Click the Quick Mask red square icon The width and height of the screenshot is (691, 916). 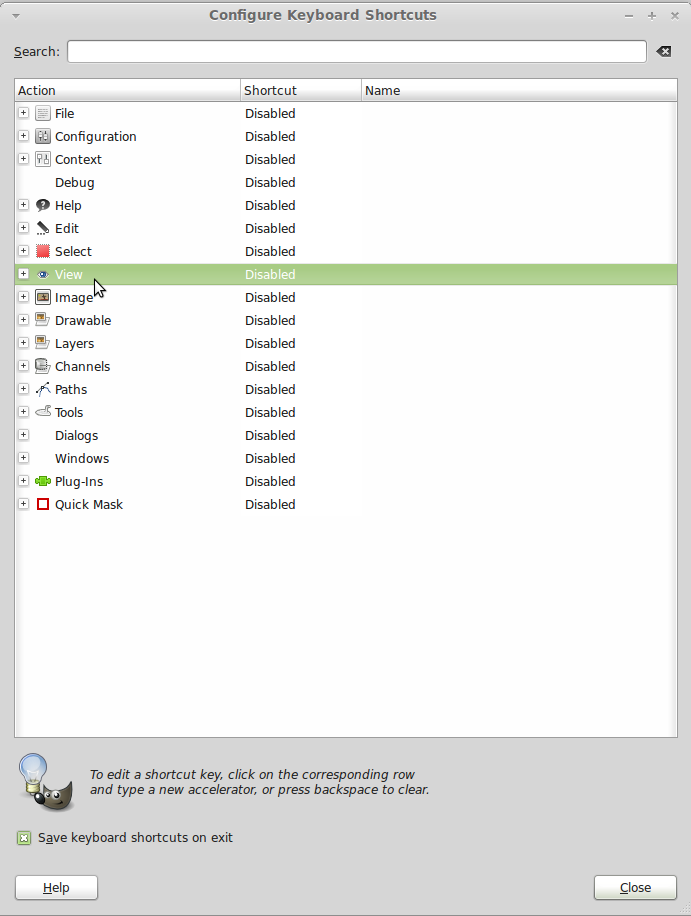pyautogui.click(x=43, y=504)
